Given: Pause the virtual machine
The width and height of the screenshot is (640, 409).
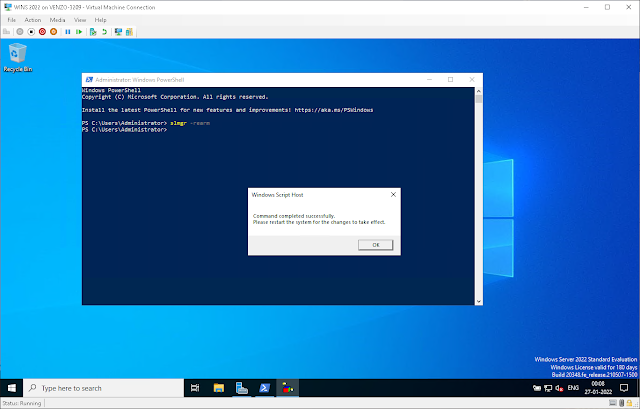Looking at the screenshot, I should click(68, 32).
